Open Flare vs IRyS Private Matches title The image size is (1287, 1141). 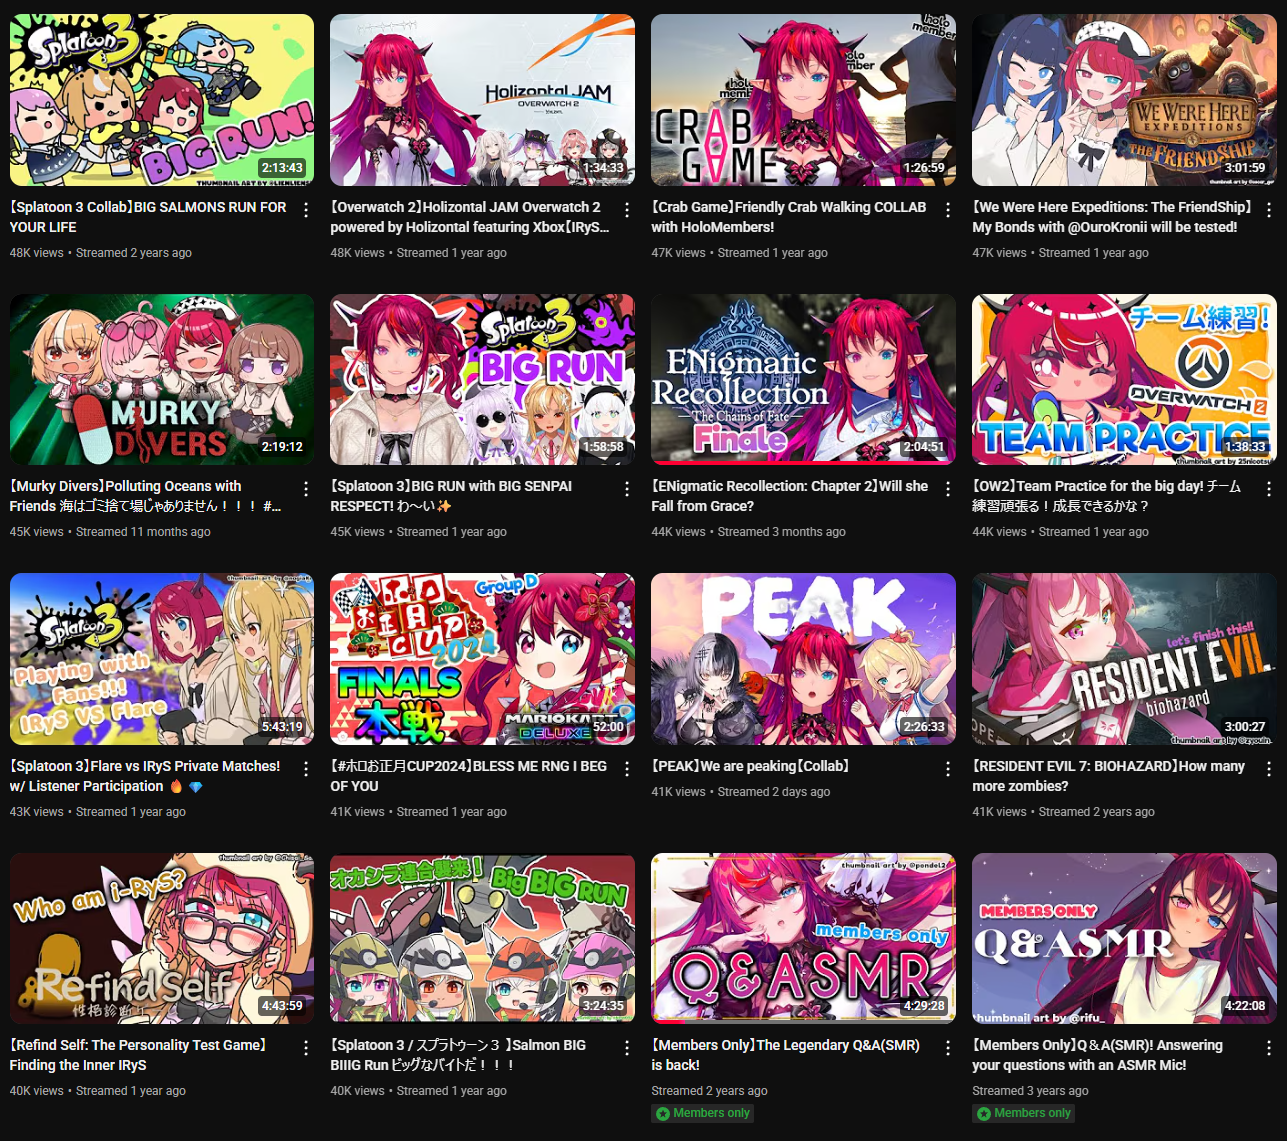coord(146,776)
